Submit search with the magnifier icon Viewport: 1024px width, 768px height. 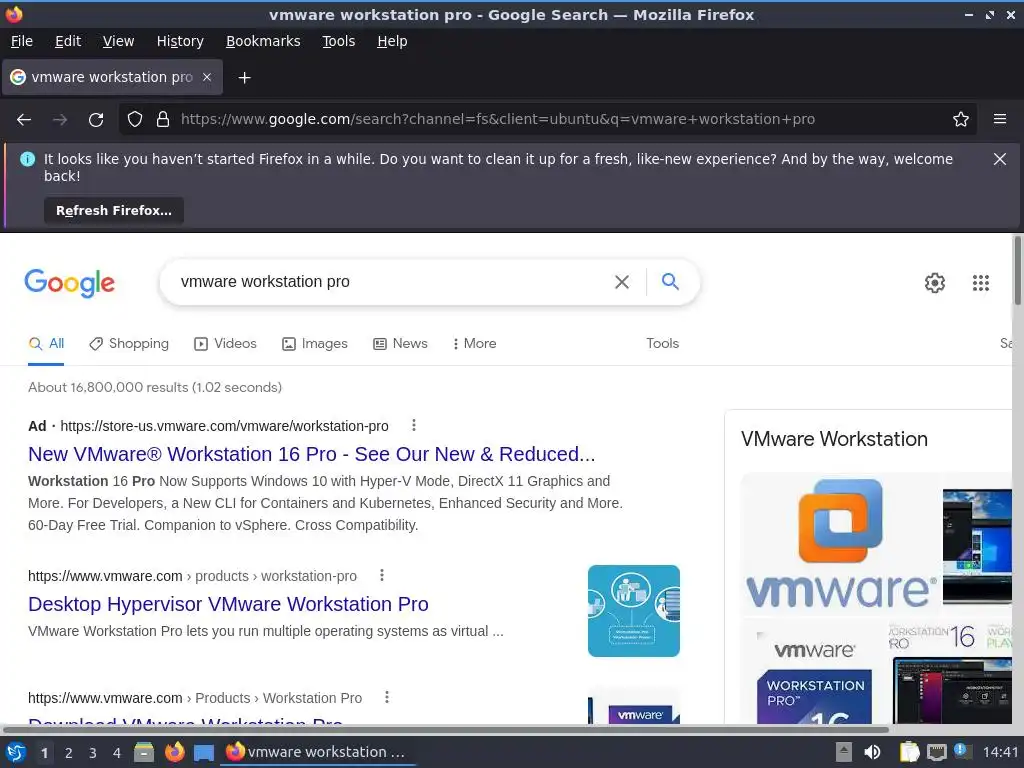click(670, 281)
